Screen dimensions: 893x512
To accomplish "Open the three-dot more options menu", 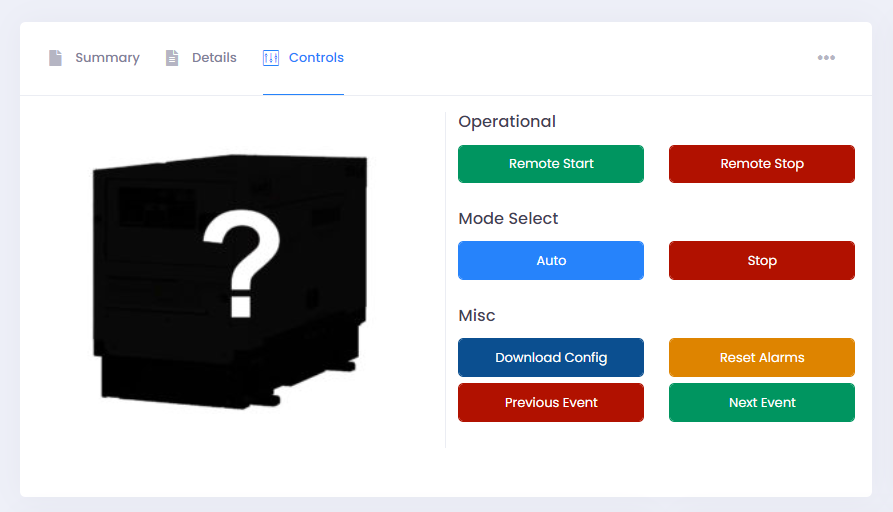I will [826, 58].
